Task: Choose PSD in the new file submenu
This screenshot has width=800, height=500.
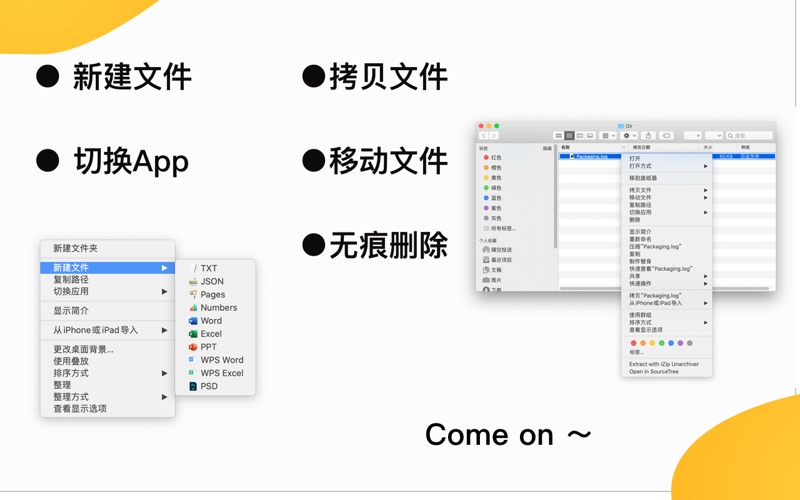Action: [215, 386]
